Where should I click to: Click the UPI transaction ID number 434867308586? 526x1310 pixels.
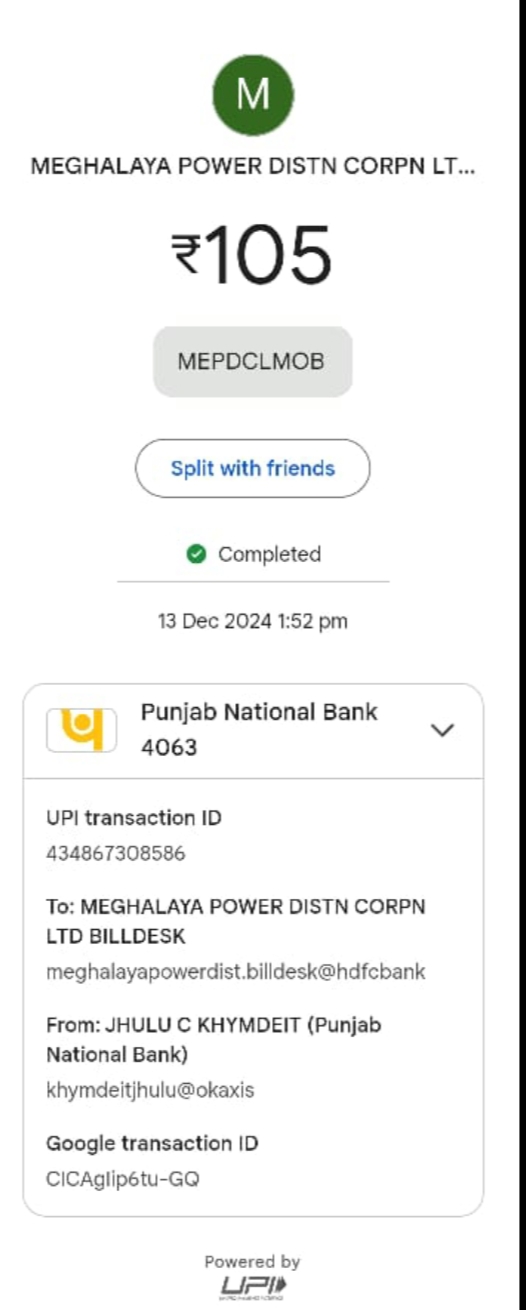coord(116,854)
